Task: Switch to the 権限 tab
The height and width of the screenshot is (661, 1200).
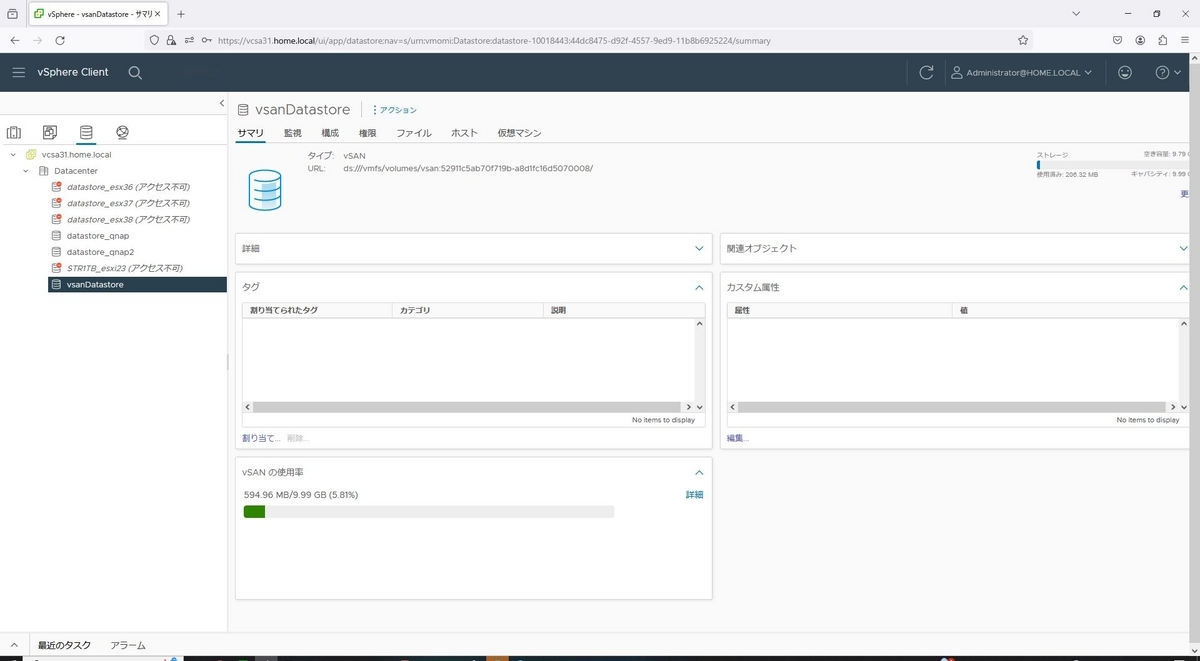Action: click(367, 133)
